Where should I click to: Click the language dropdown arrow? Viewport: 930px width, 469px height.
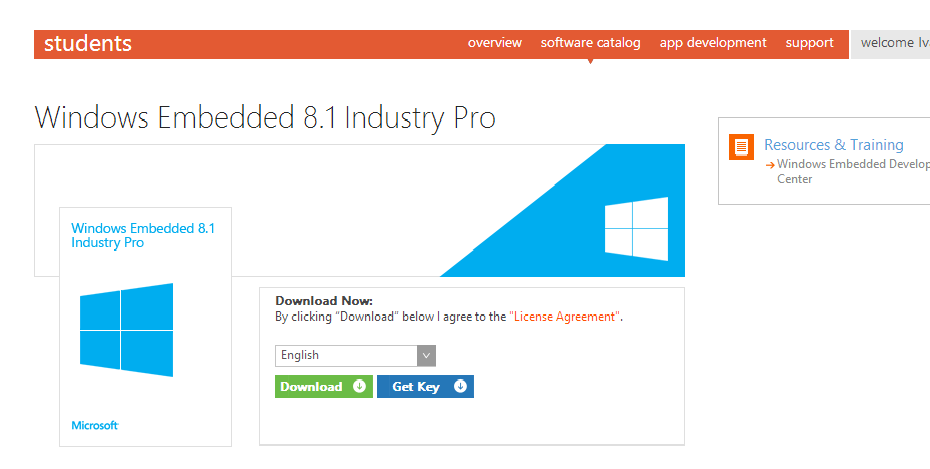[x=426, y=356]
